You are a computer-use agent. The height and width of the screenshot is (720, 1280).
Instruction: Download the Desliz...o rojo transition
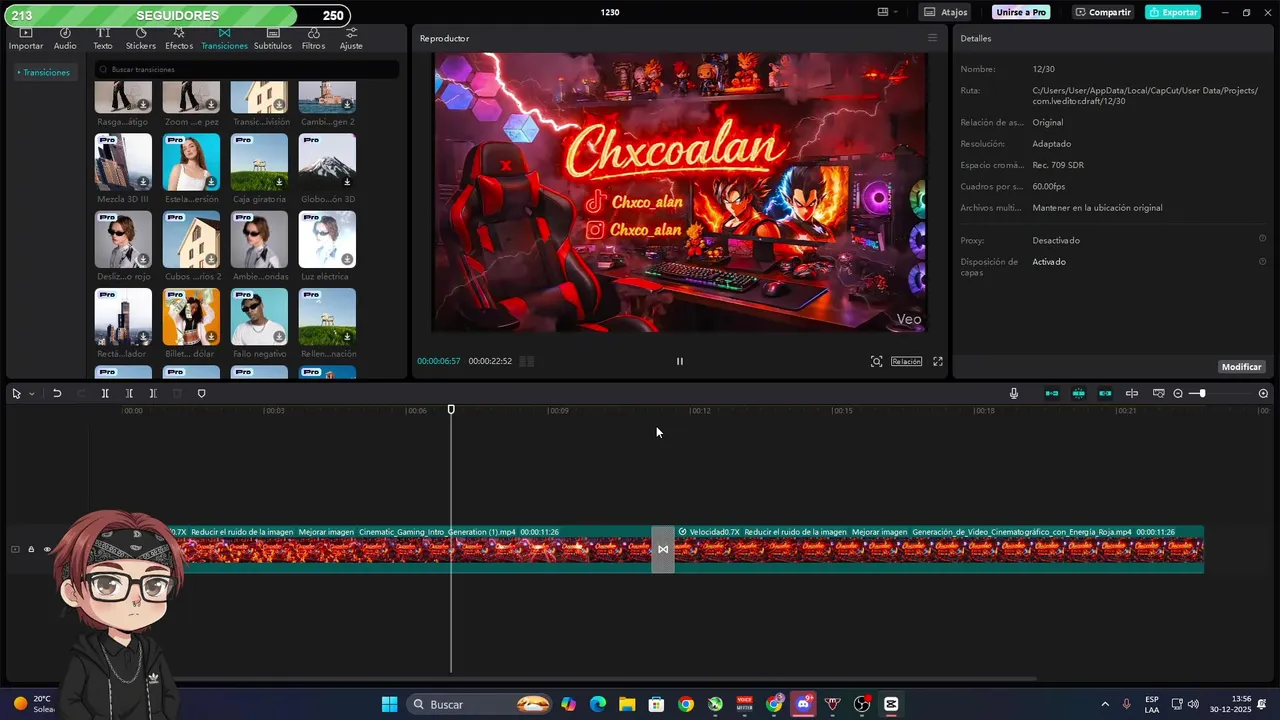[143, 260]
